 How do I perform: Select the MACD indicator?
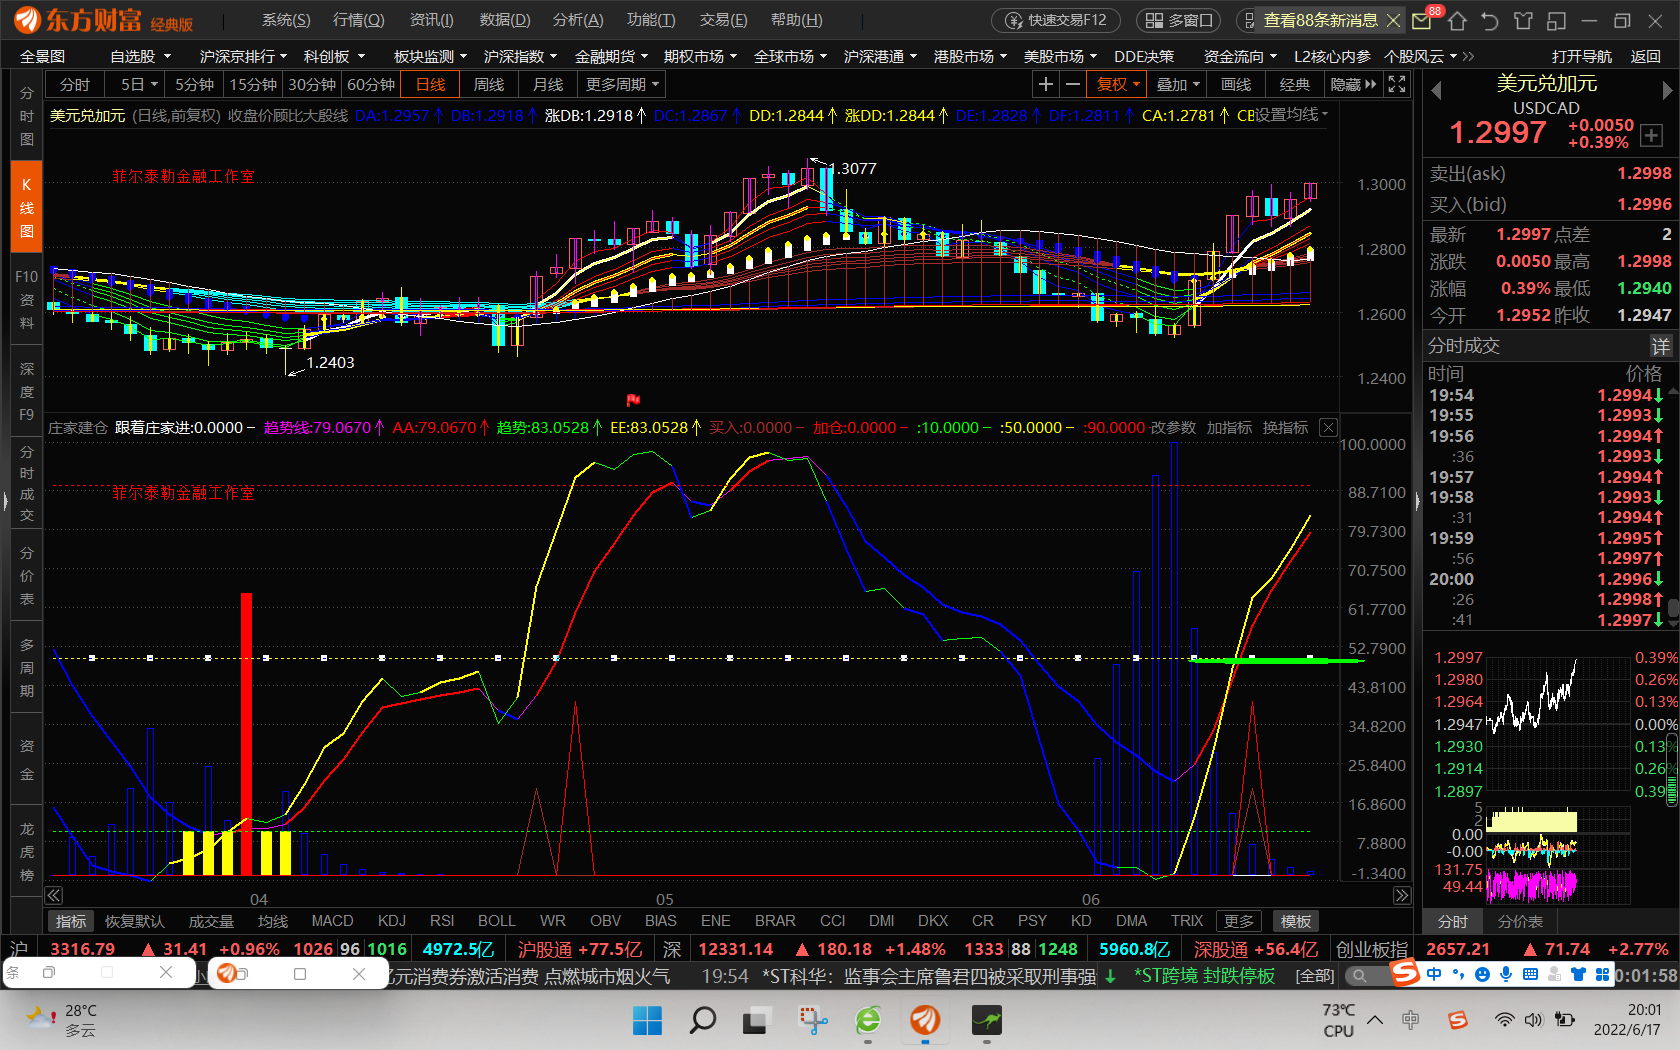[332, 921]
